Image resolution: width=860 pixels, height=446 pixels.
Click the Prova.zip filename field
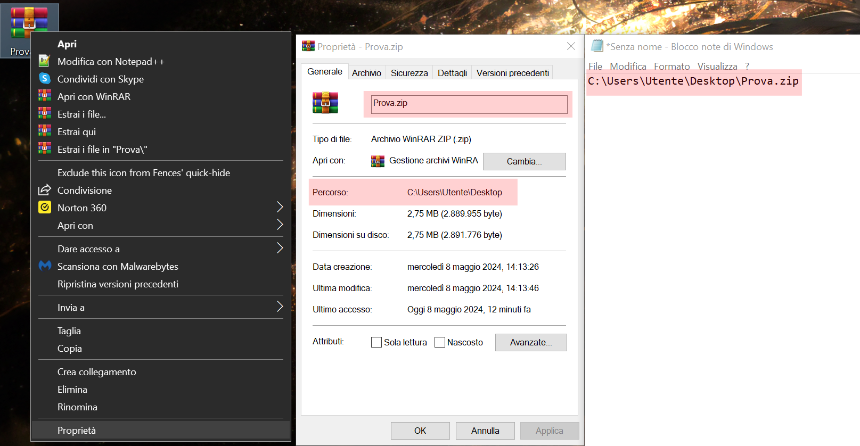(469, 104)
